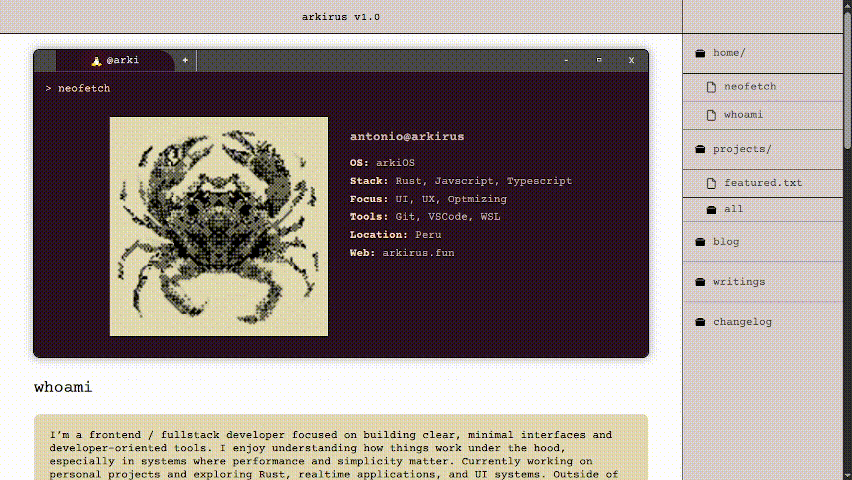This screenshot has height=480, width=852.
Task: Click the projects/ folder icon
Action: (x=701, y=149)
